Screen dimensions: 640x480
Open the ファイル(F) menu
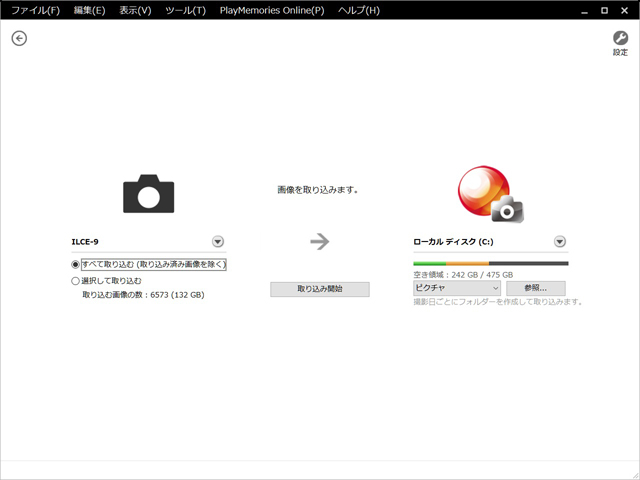pyautogui.click(x=35, y=10)
